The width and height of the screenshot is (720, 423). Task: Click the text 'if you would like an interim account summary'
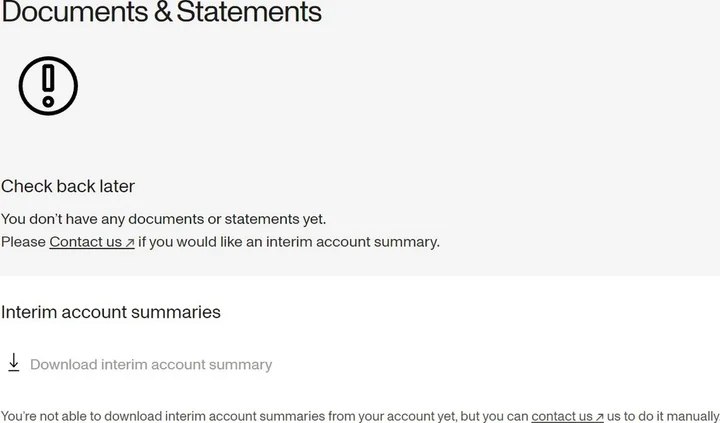(289, 241)
